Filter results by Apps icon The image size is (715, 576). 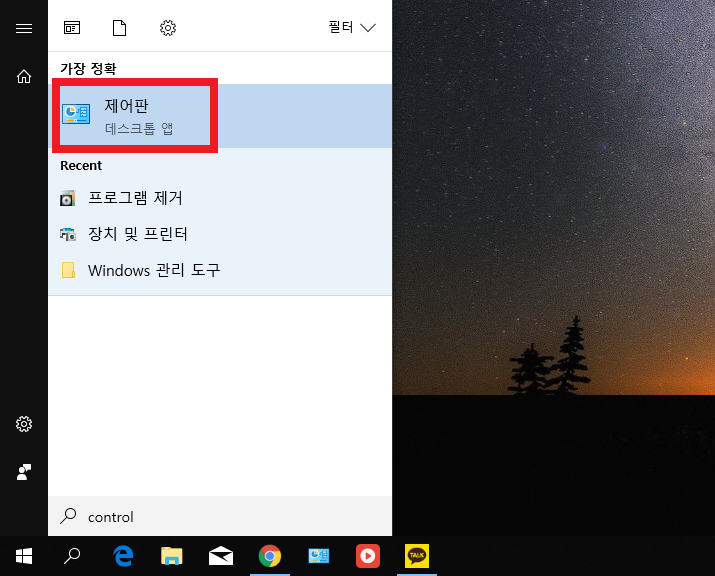[x=72, y=28]
